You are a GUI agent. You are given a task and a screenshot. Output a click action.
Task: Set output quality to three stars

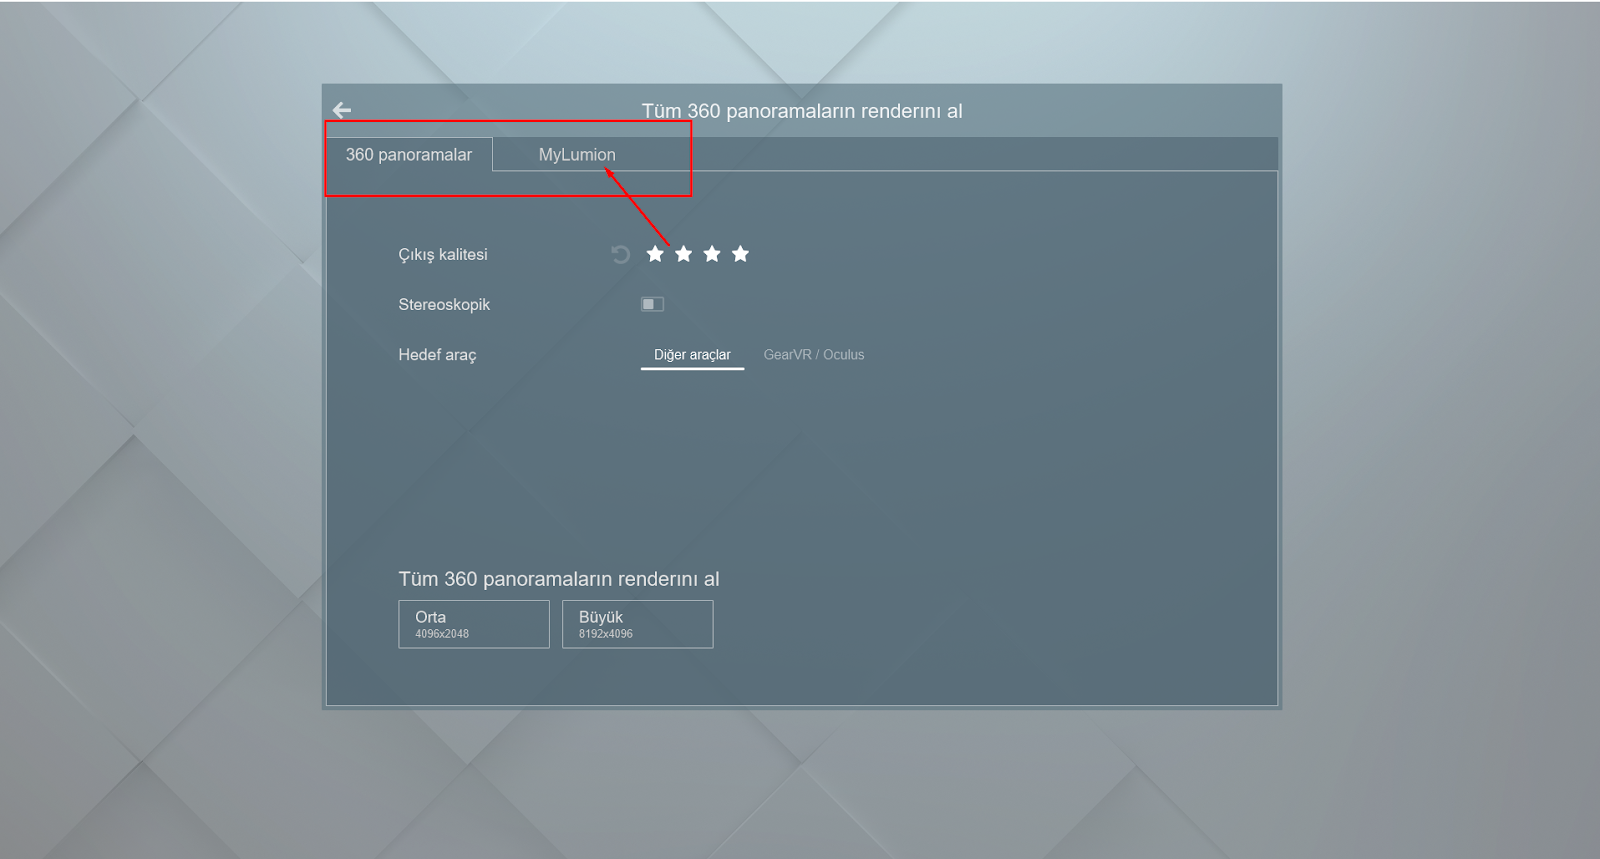(712, 254)
